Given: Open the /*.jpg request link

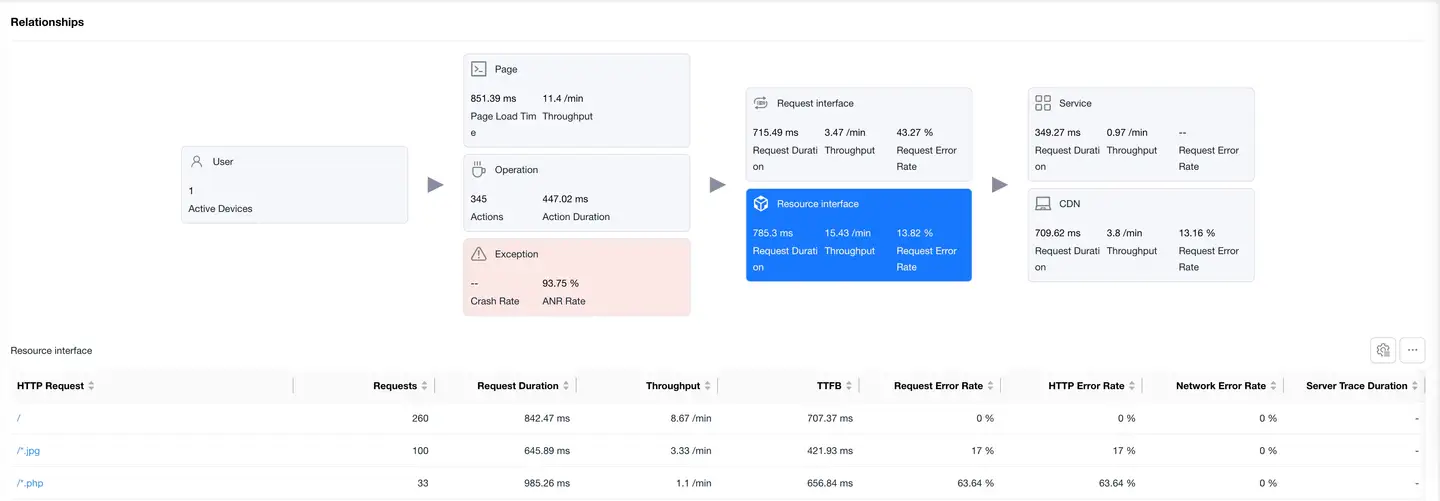Looking at the screenshot, I should (28, 451).
